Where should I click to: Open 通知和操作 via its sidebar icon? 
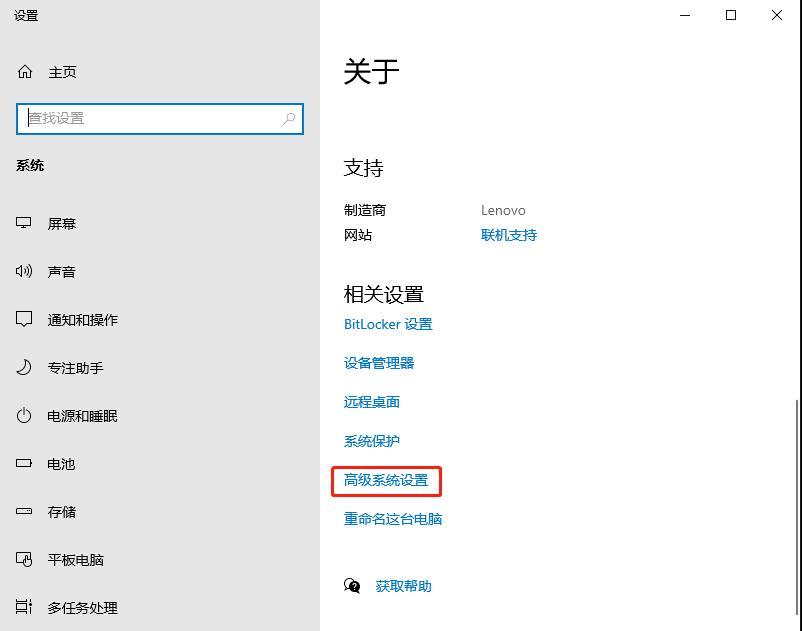24,319
